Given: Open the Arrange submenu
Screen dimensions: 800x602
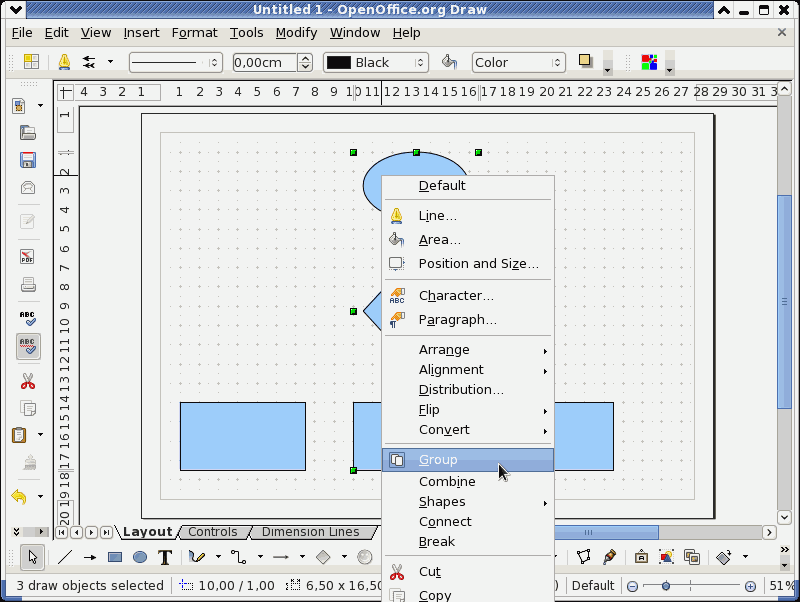Looking at the screenshot, I should tap(468, 350).
